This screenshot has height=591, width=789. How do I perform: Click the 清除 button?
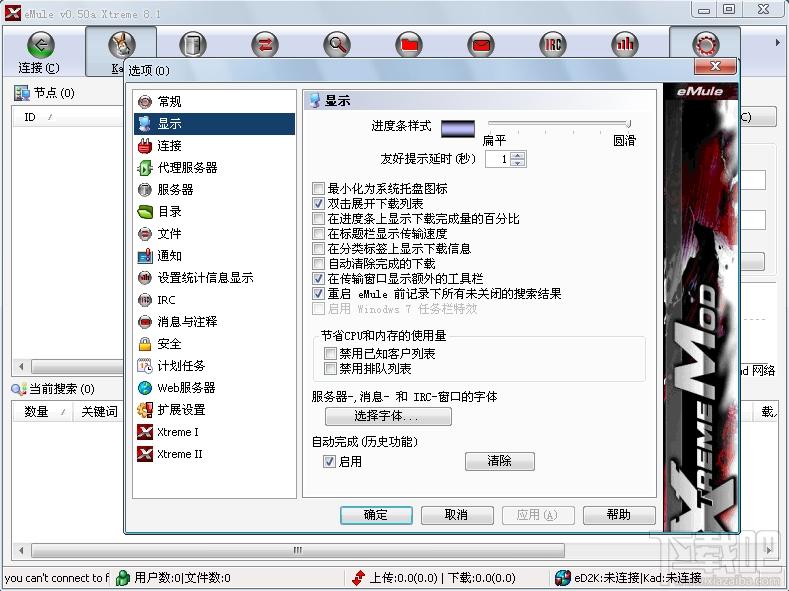(500, 461)
